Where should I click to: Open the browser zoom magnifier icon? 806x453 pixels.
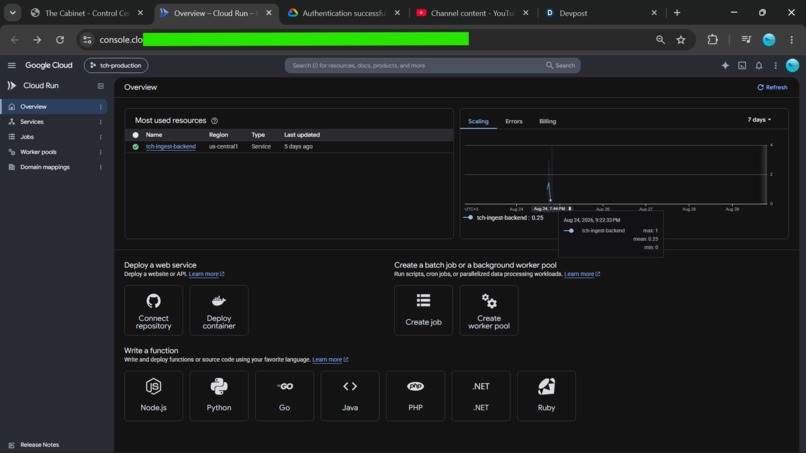click(x=660, y=40)
